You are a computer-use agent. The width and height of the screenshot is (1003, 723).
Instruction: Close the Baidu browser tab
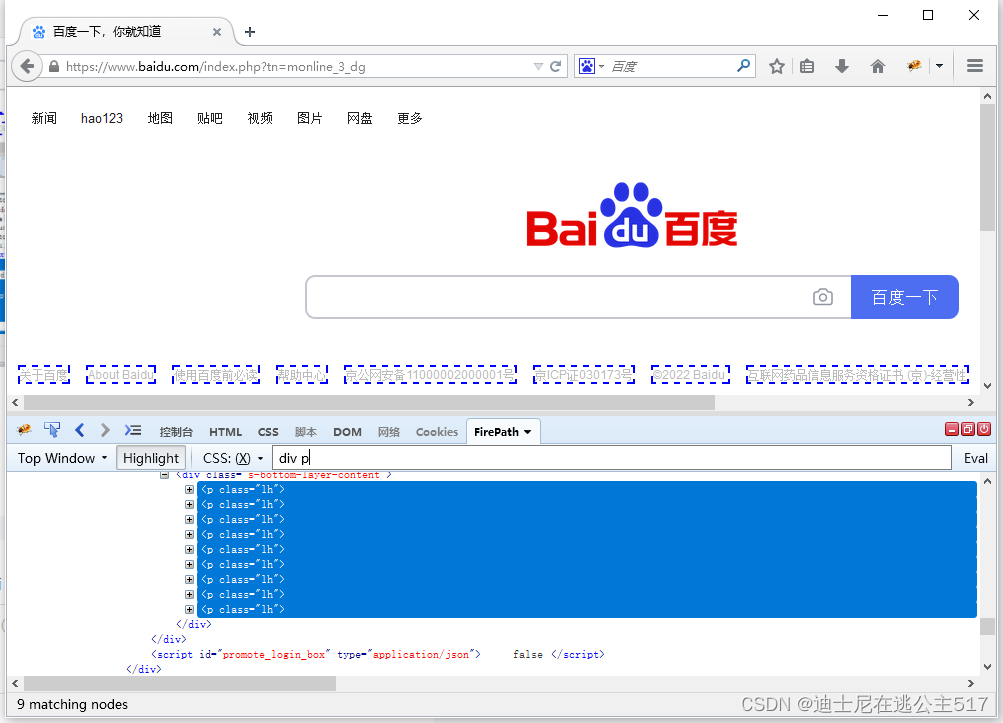(217, 32)
